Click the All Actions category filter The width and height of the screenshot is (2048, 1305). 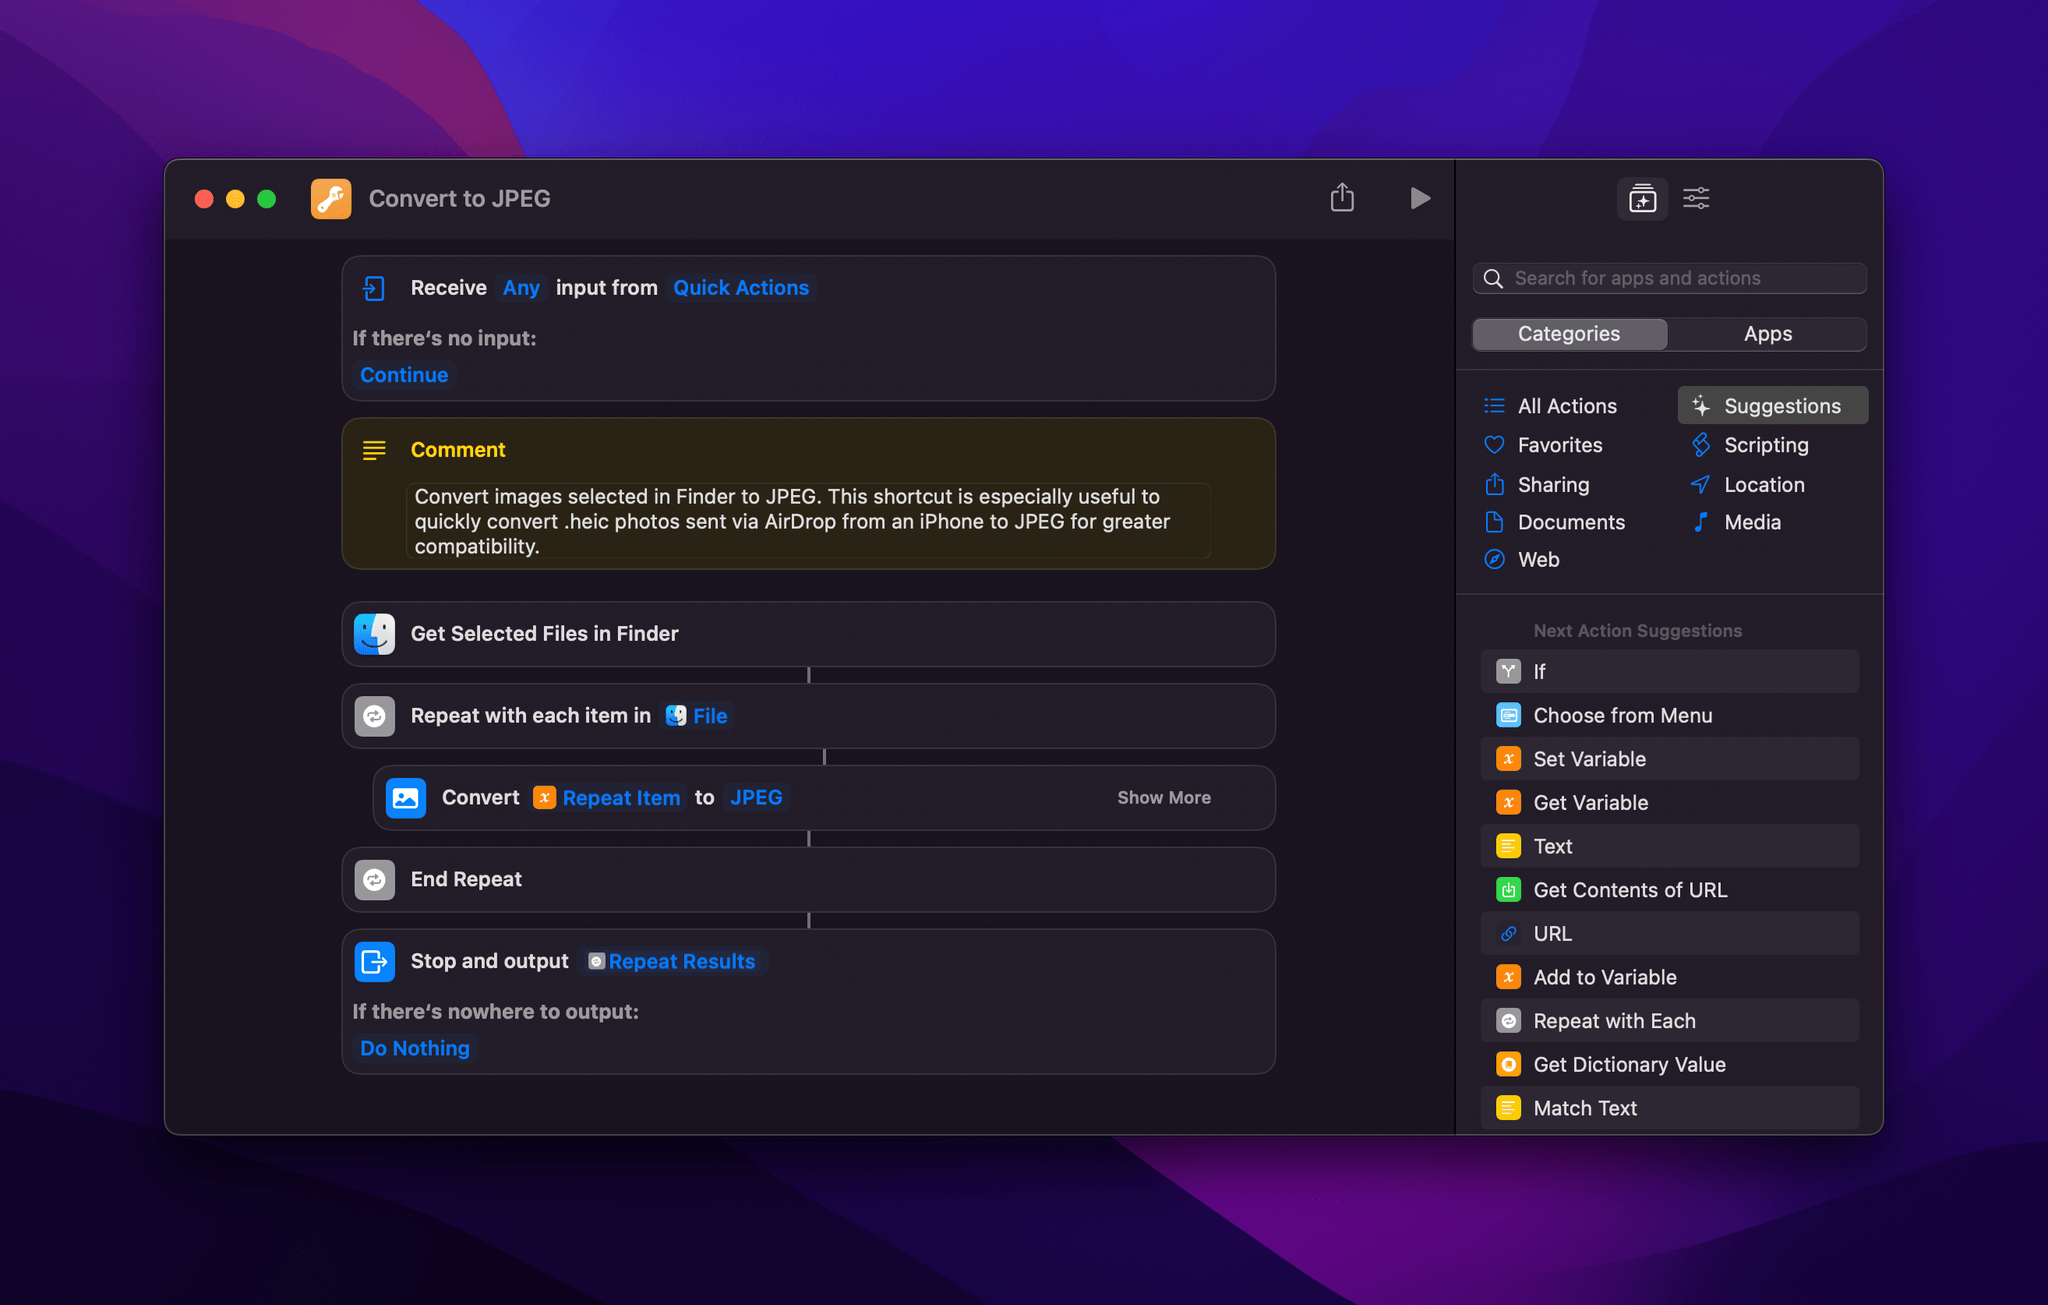(1567, 405)
